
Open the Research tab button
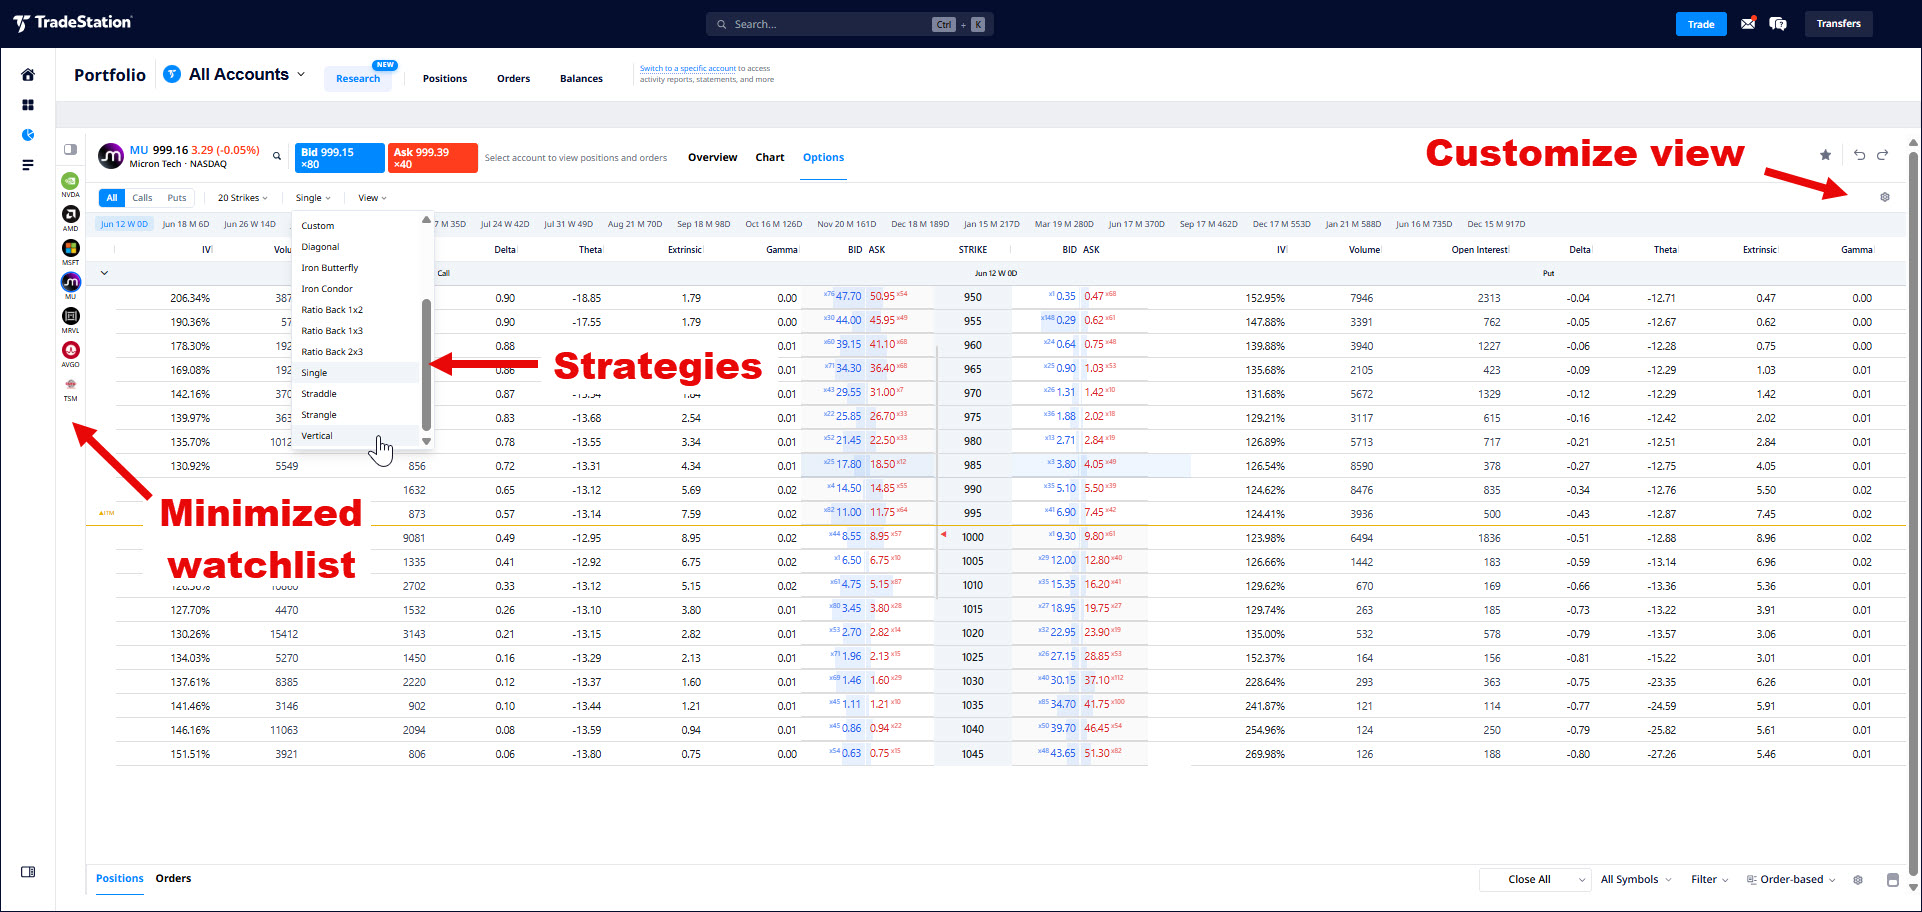click(358, 78)
